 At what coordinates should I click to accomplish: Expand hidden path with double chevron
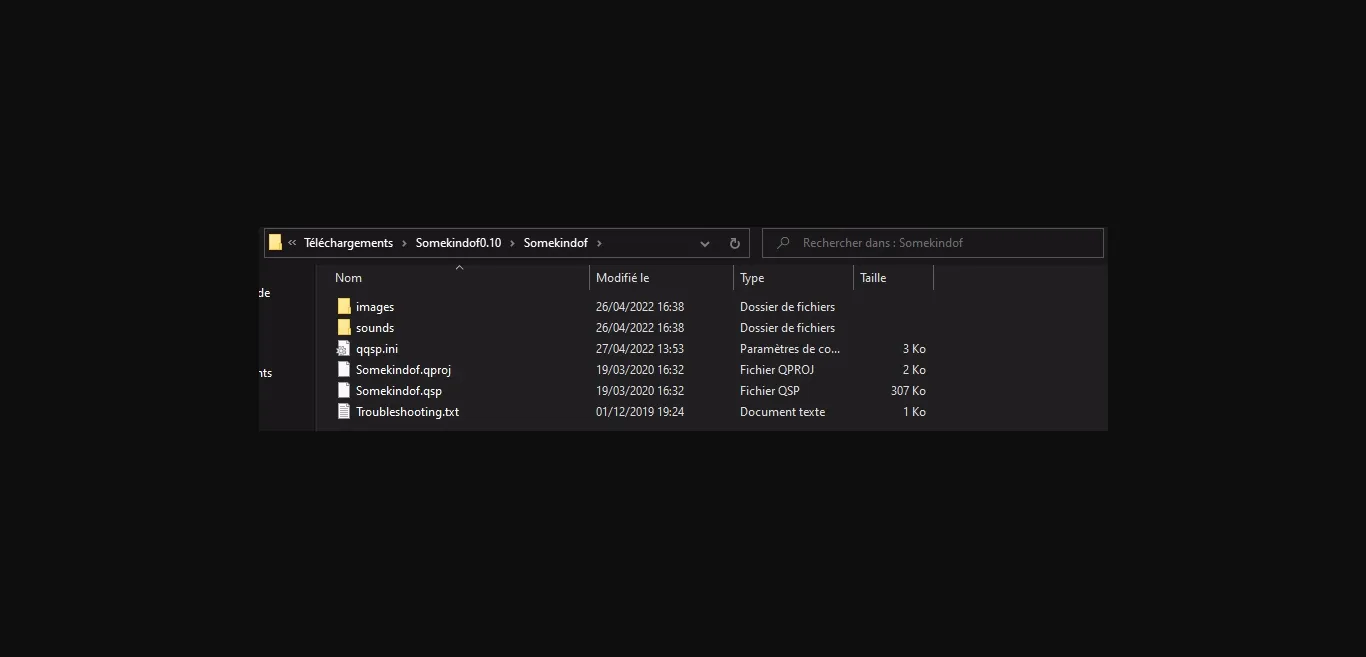pos(292,243)
